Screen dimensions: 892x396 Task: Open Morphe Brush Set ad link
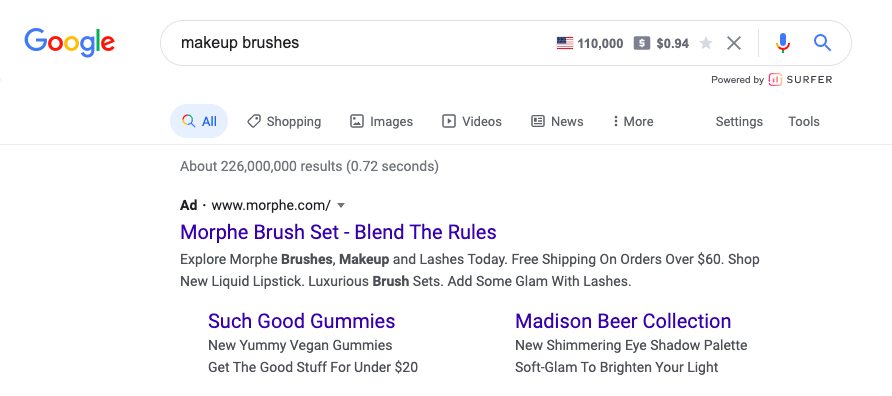click(x=338, y=232)
